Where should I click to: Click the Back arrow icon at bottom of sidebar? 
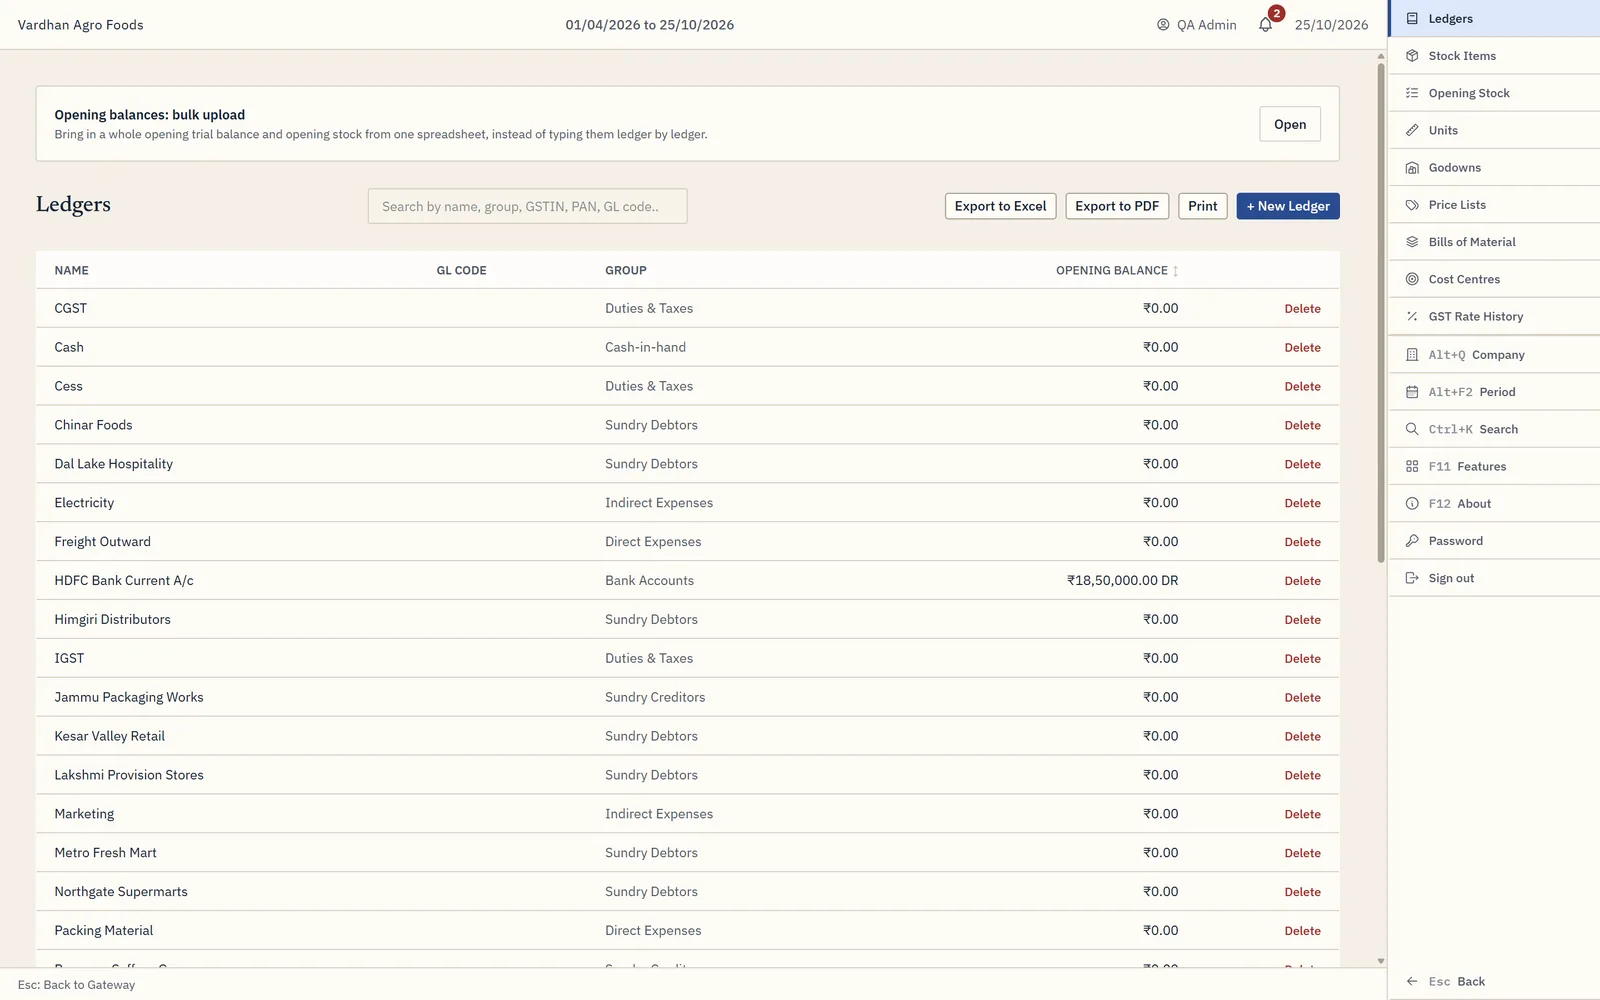click(x=1412, y=981)
